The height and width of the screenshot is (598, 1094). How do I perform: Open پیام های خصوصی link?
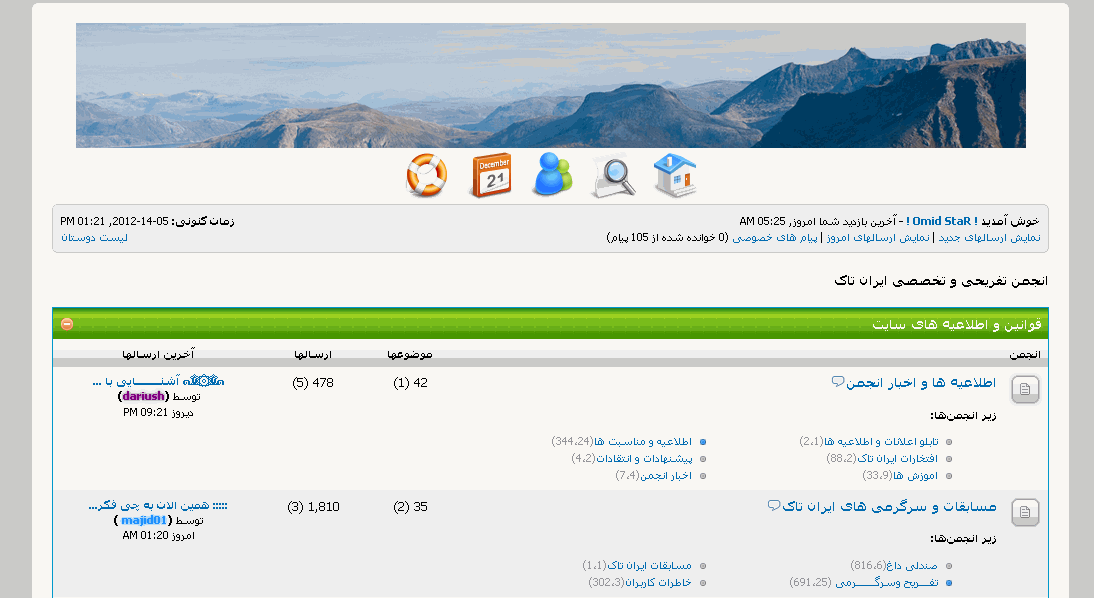[774, 238]
